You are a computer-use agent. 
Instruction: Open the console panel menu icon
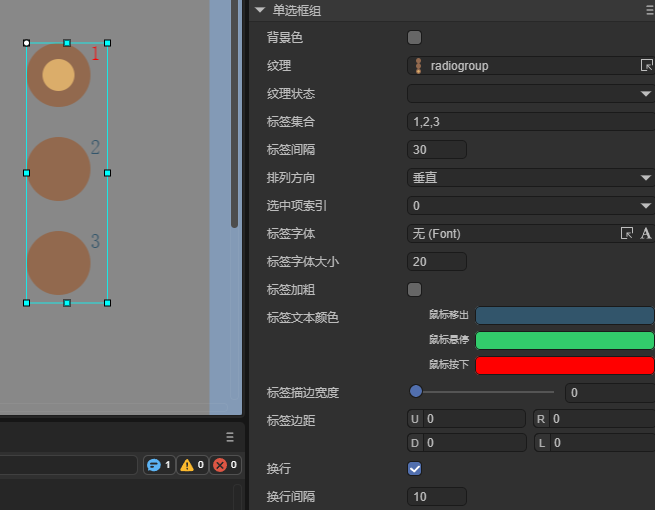tap(229, 437)
